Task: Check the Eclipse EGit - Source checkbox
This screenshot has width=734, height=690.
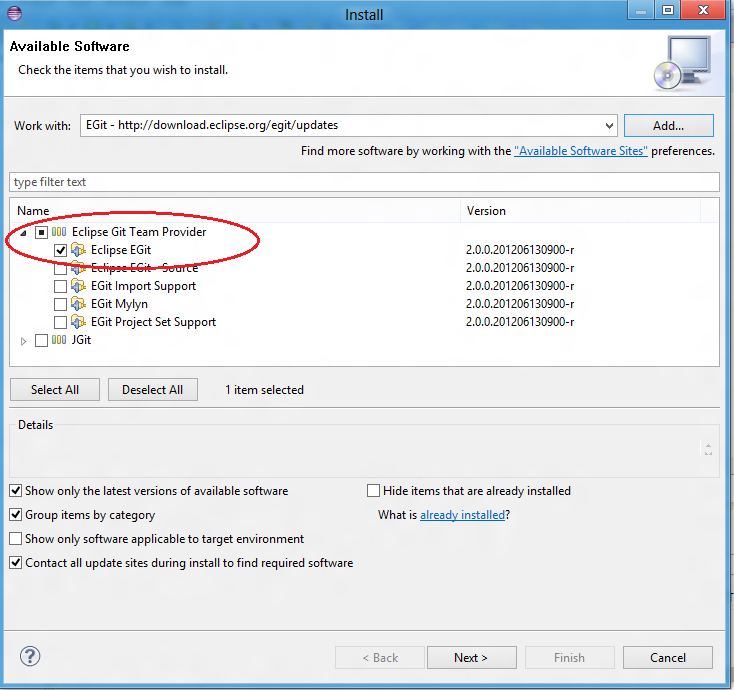Action: (x=60, y=269)
